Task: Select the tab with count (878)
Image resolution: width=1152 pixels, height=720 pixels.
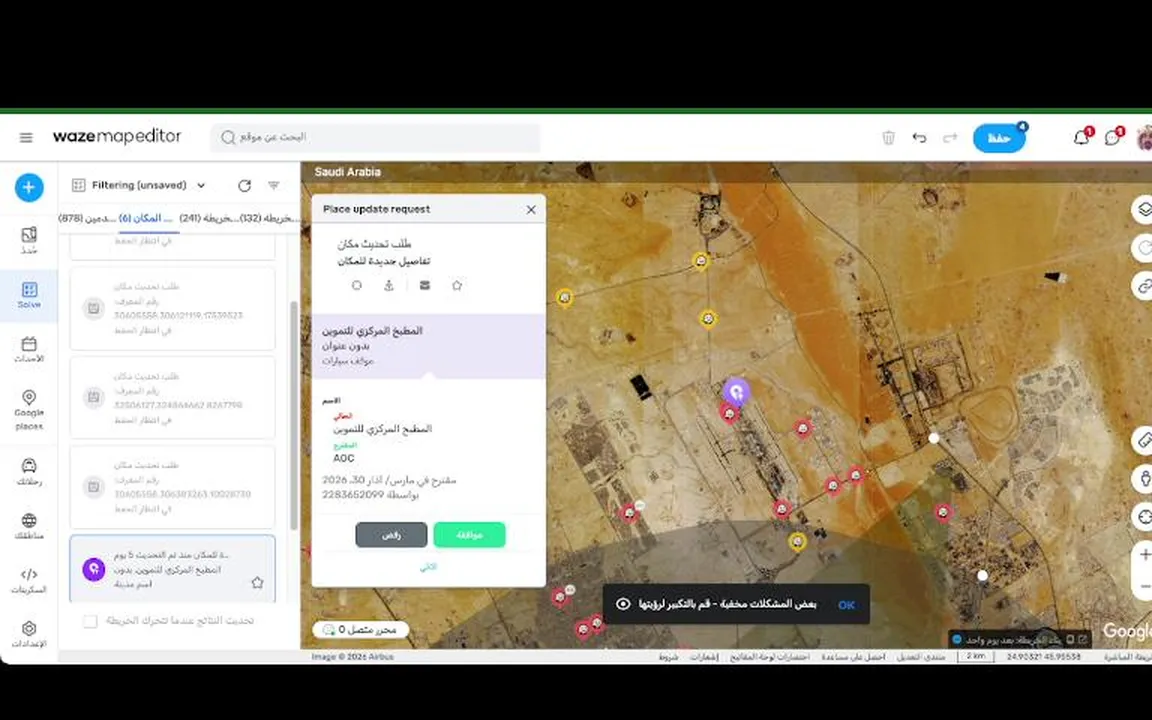Action: click(87, 218)
